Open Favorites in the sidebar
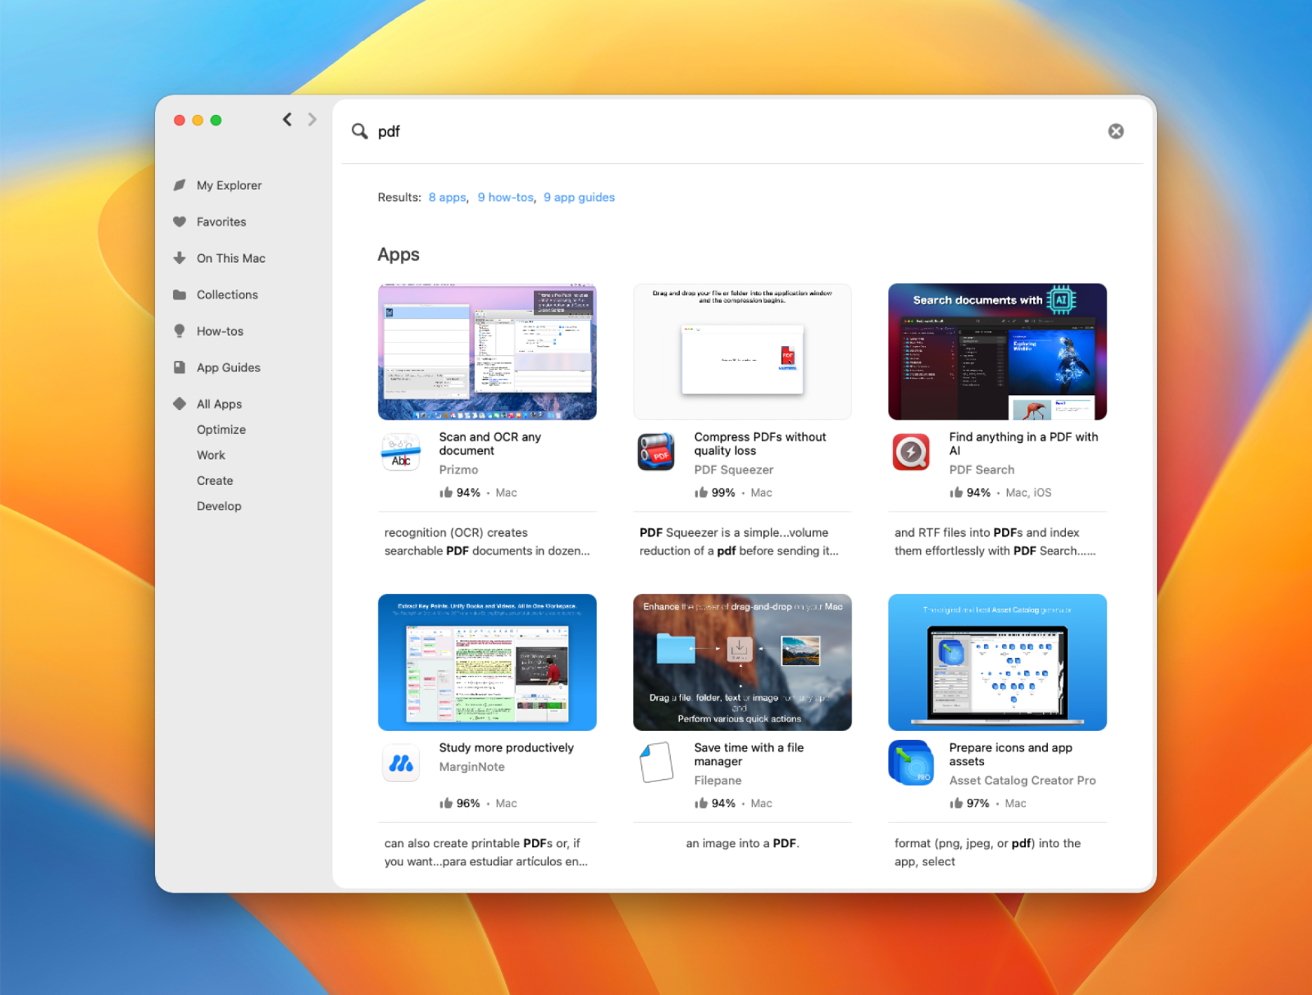 [x=221, y=222]
